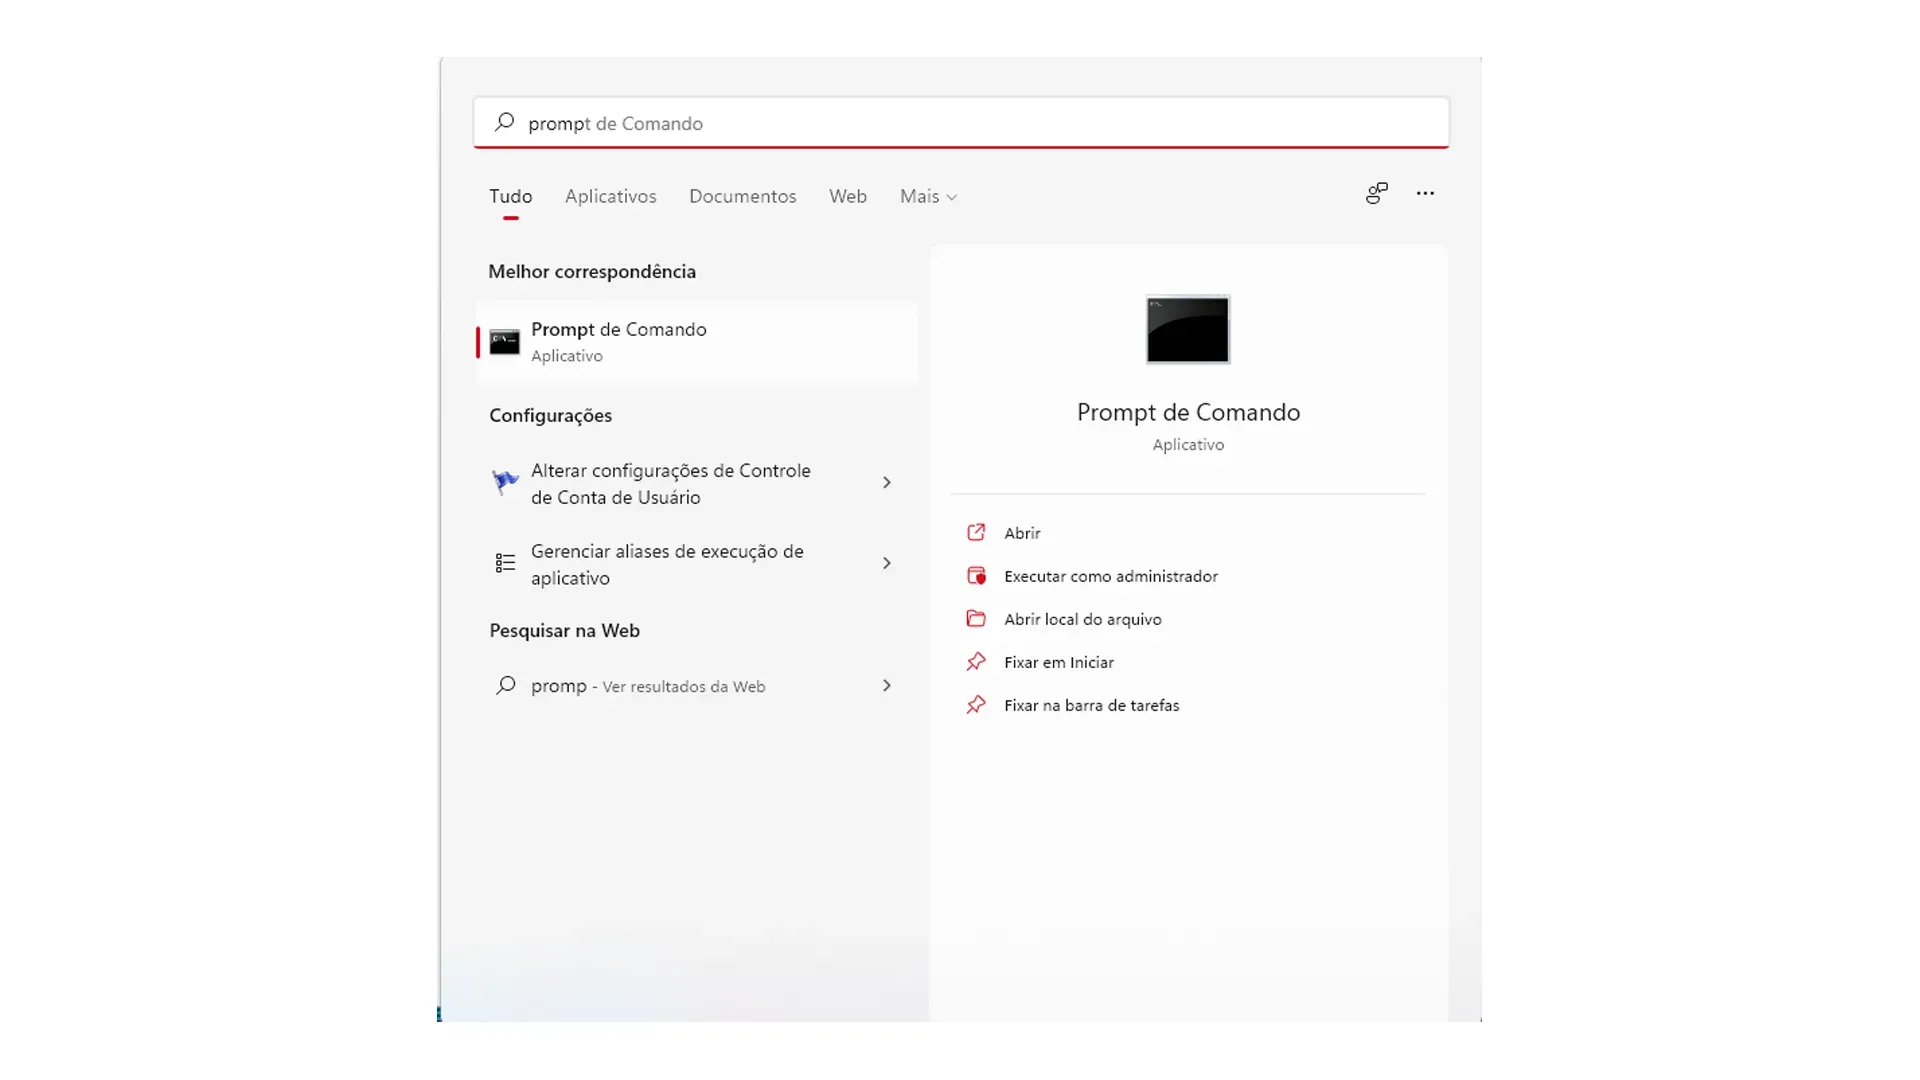
Task: Click the ellipsis options icon top right
Action: point(1425,193)
